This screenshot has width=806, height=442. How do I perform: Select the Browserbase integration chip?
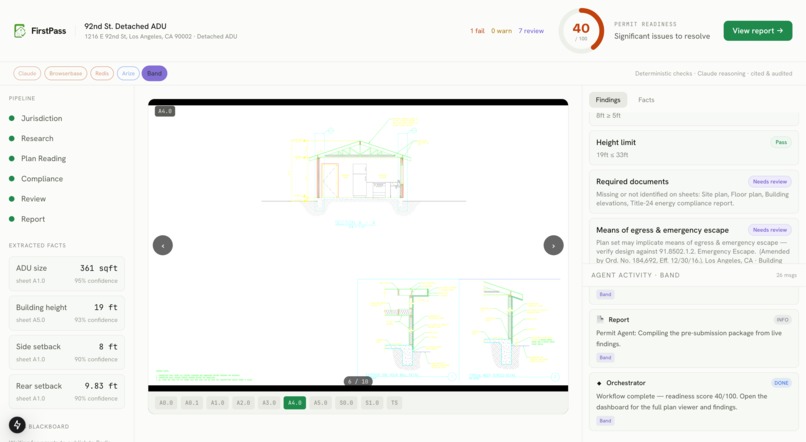66,73
